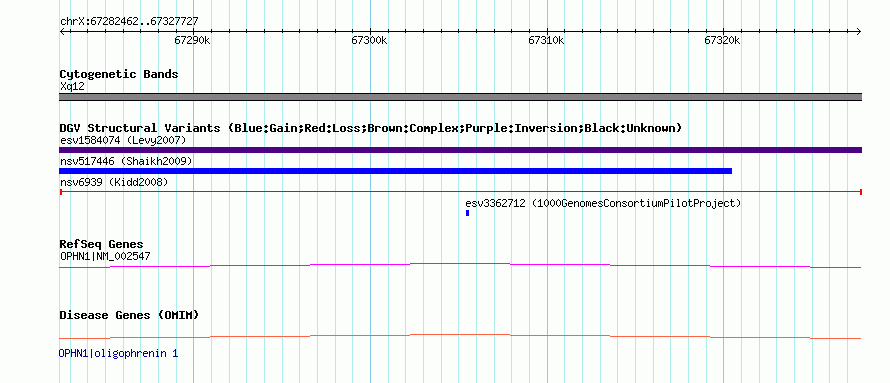The width and height of the screenshot is (890, 383).
Task: Select the Cytogenetic Bands track title
Action: (119, 74)
